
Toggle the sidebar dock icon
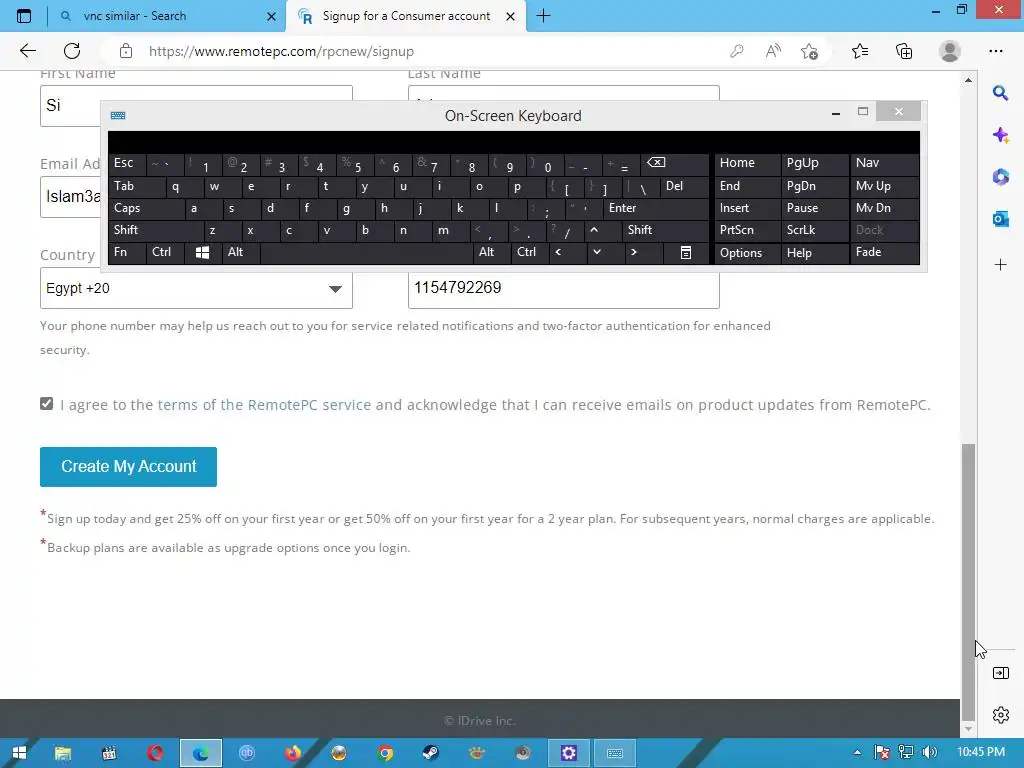pos(1000,673)
